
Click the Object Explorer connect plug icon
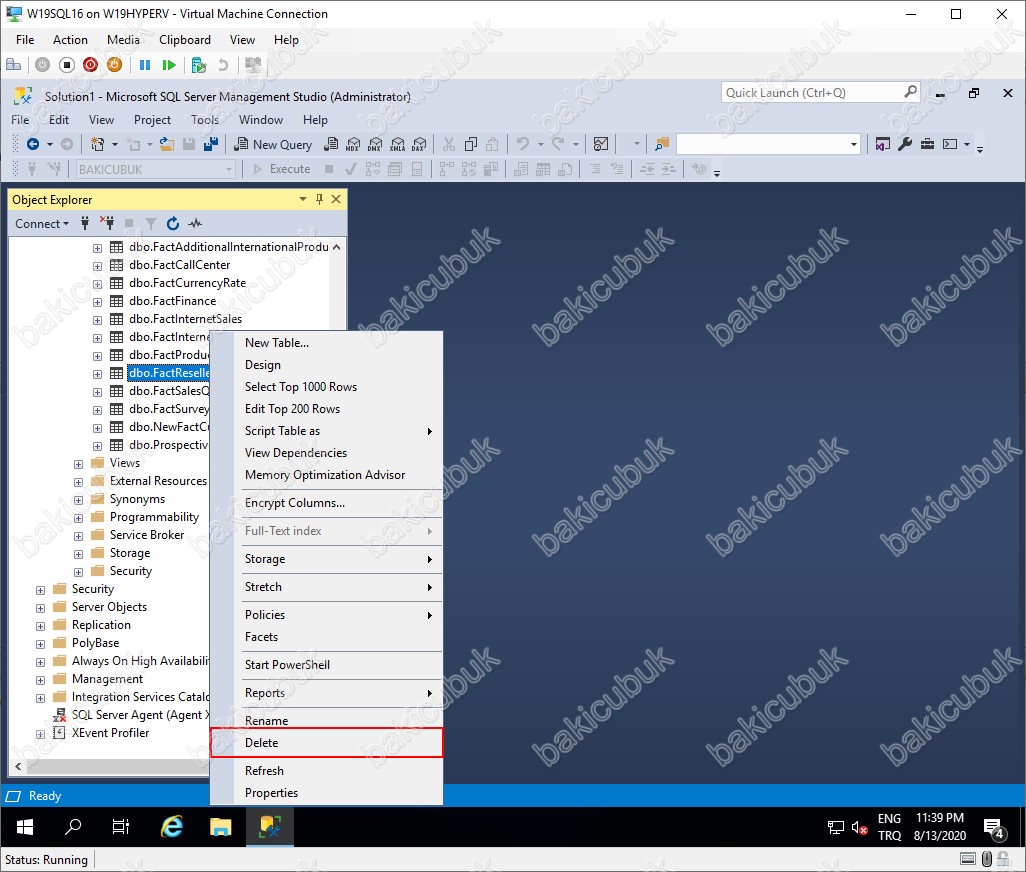tap(85, 224)
